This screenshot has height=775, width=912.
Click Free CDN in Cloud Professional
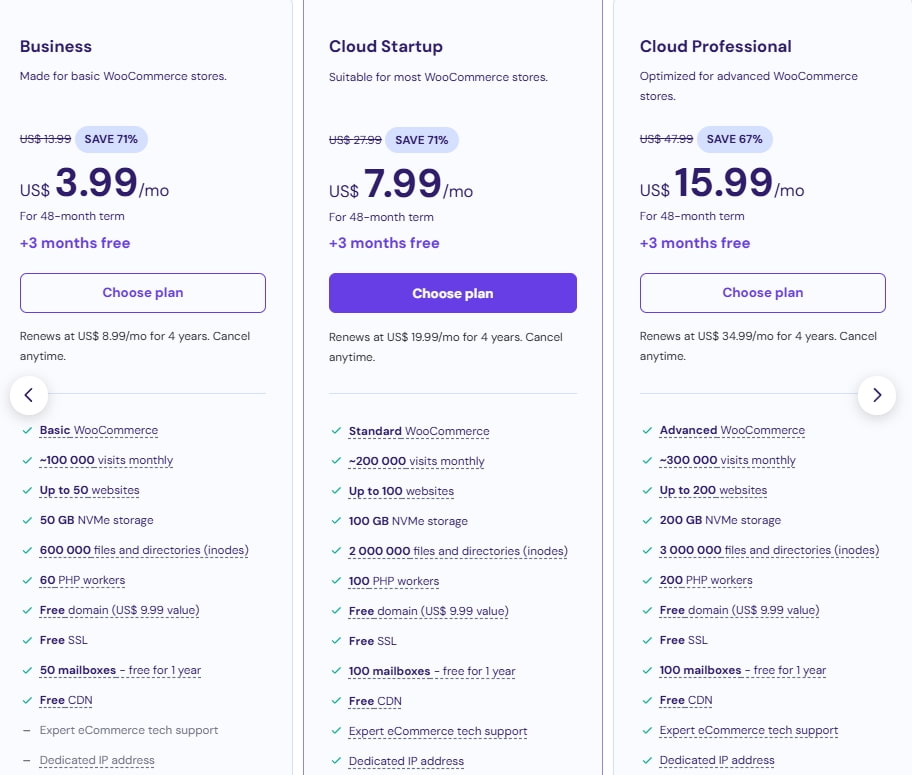click(685, 700)
